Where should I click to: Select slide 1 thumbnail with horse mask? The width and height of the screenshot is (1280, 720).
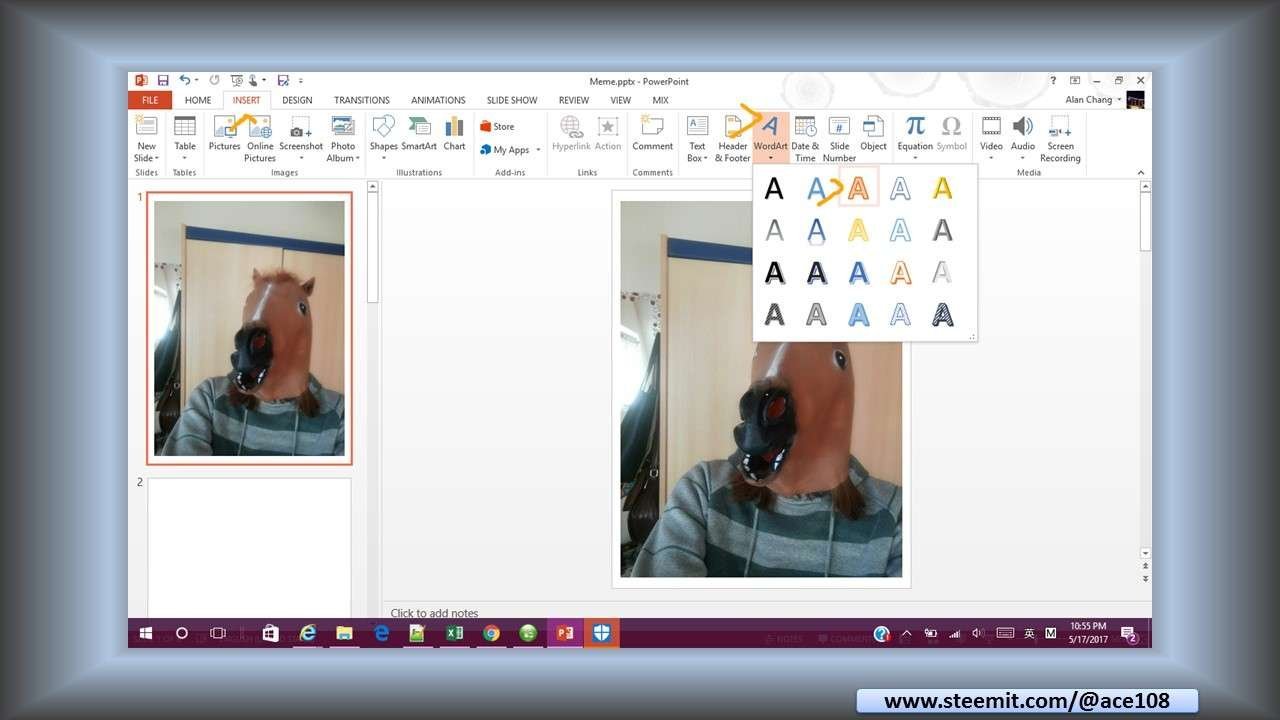pyautogui.click(x=249, y=328)
